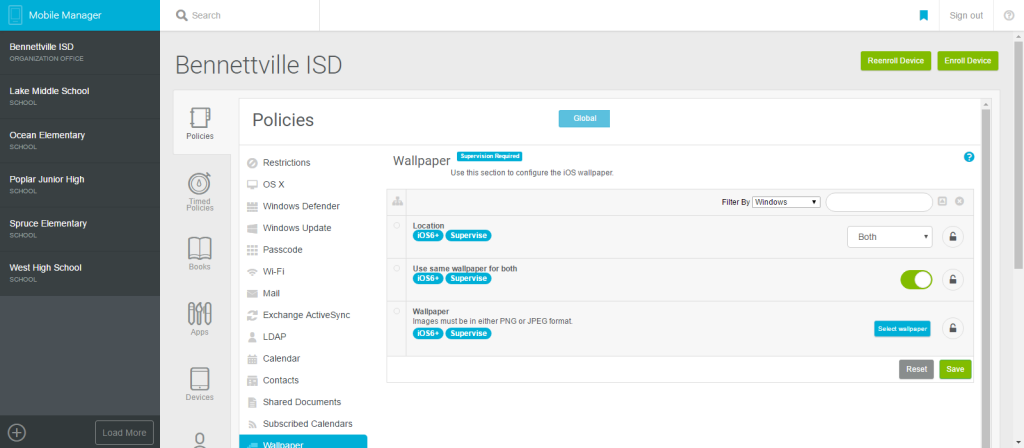
Task: Click padlock for Use same wallpaper row
Action: (x=953, y=280)
